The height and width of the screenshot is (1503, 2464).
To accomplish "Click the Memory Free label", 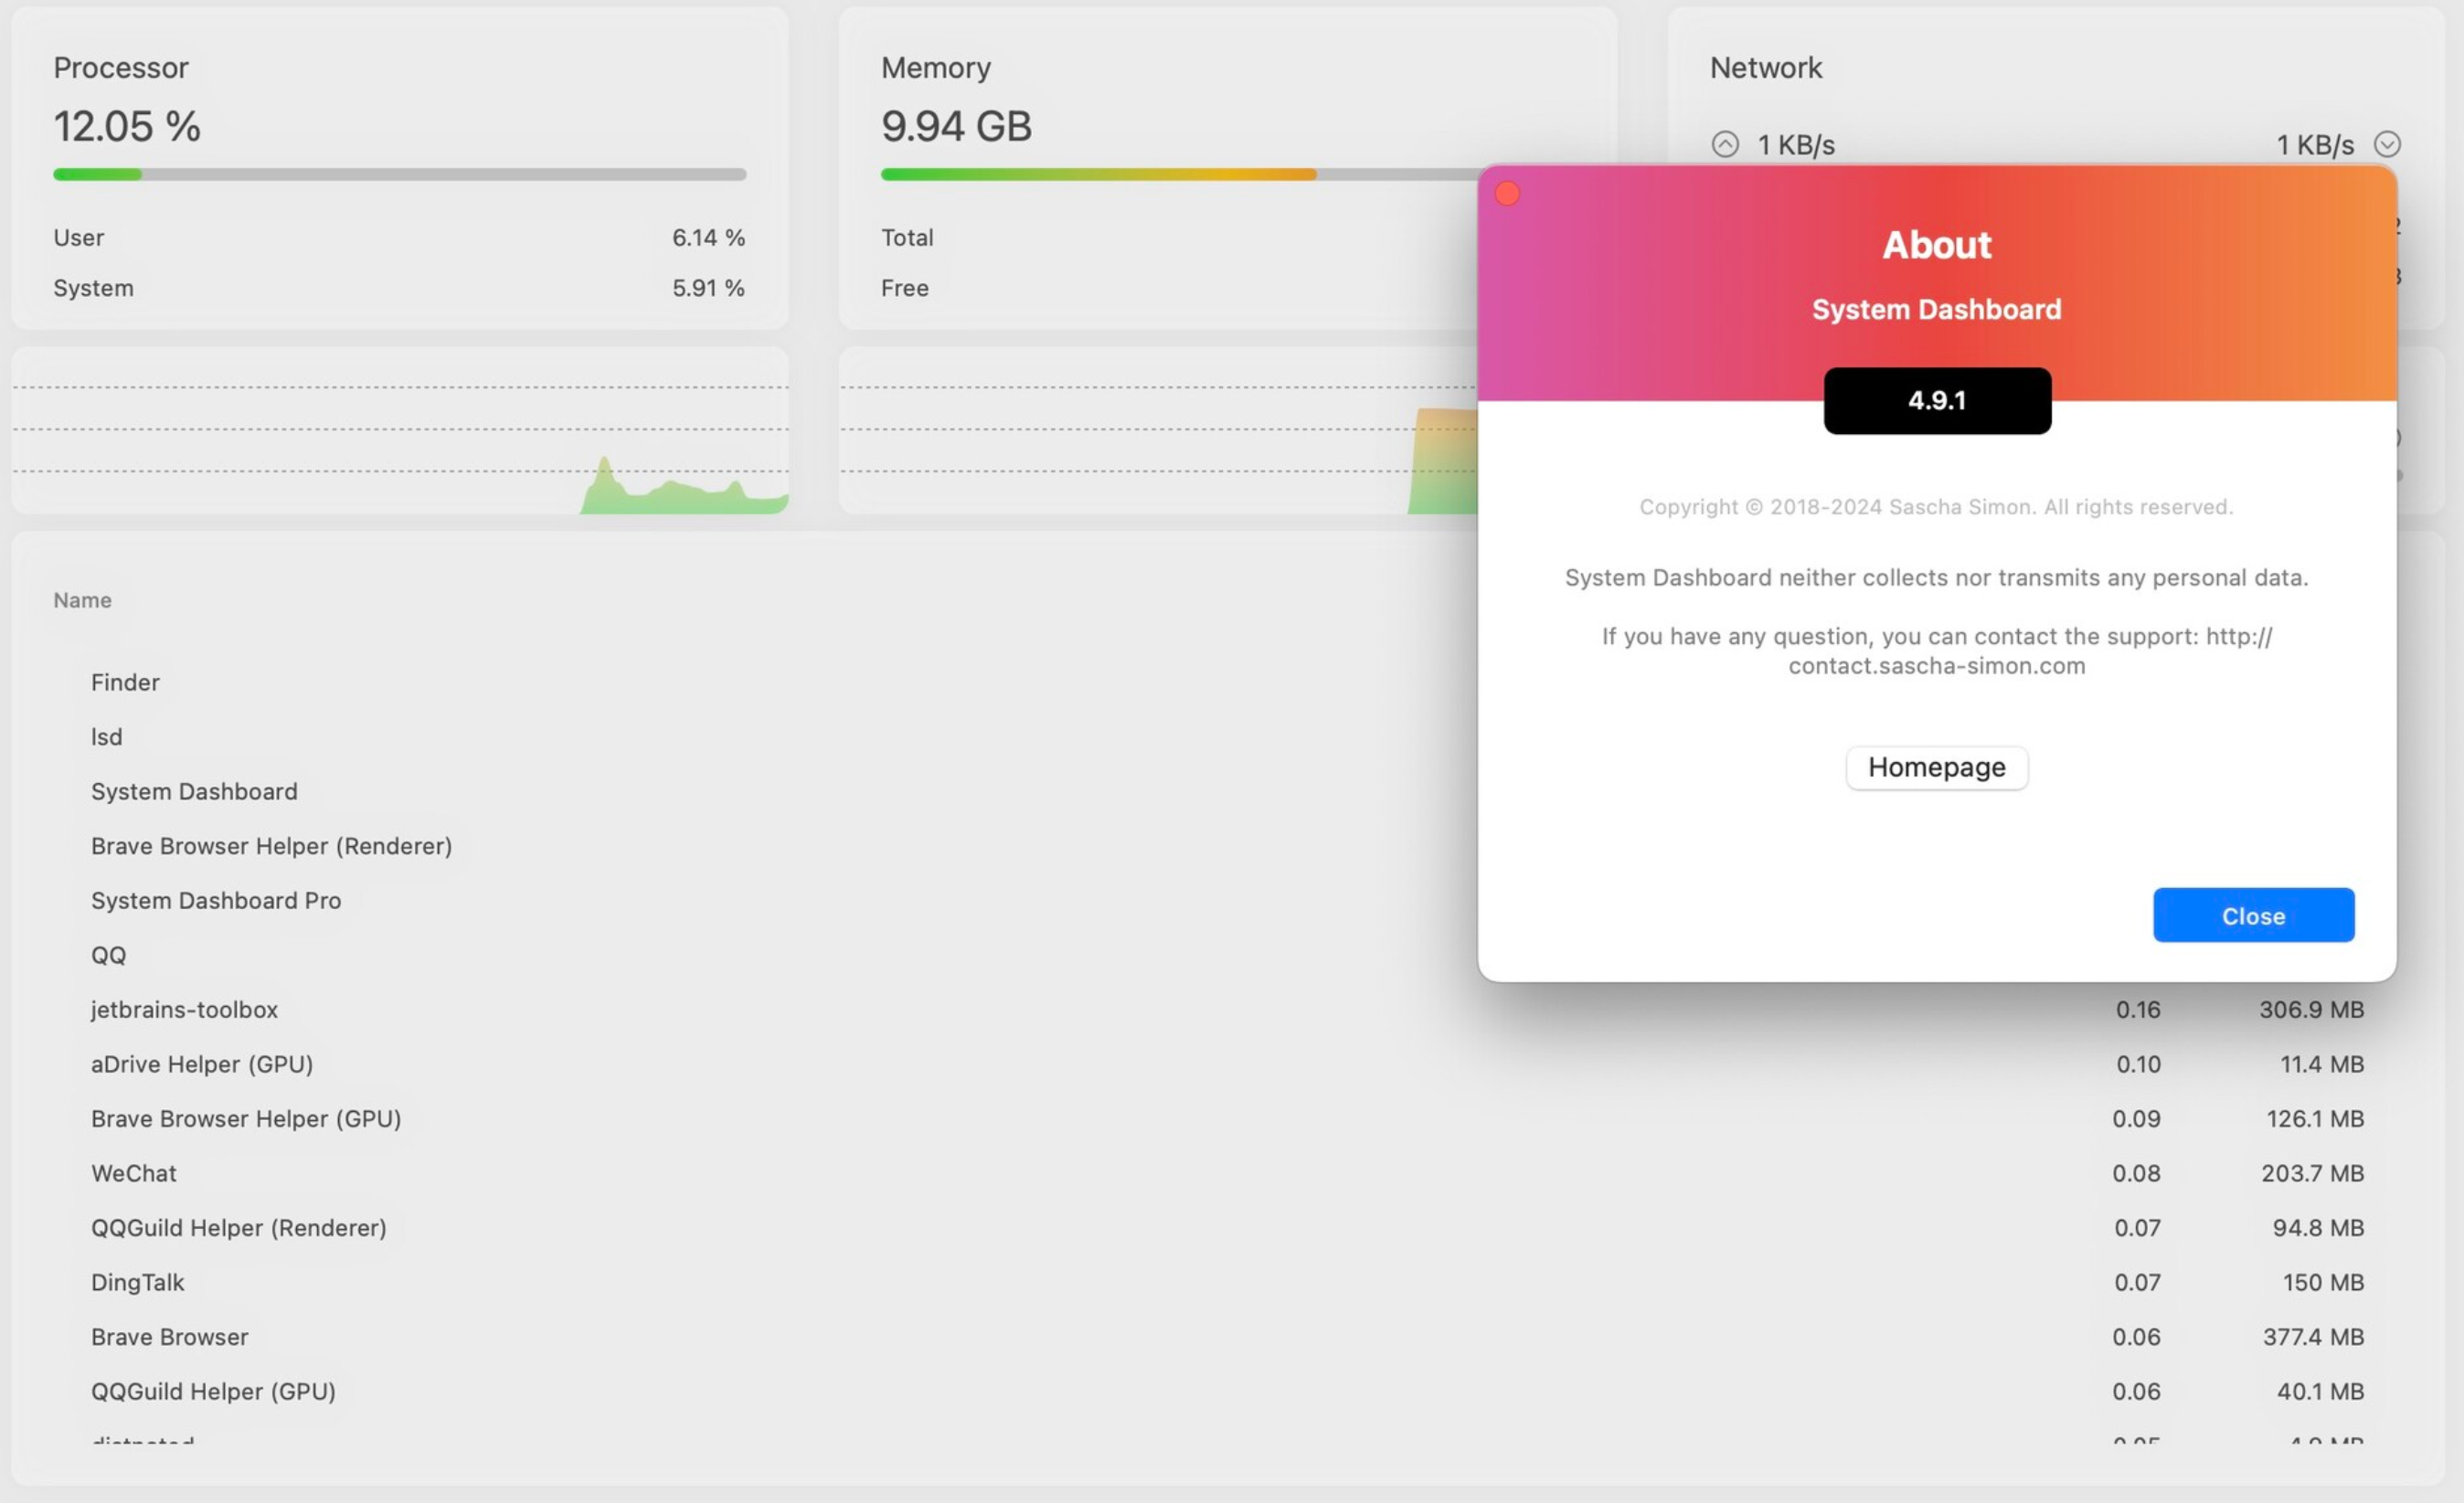I will pyautogui.click(x=904, y=288).
